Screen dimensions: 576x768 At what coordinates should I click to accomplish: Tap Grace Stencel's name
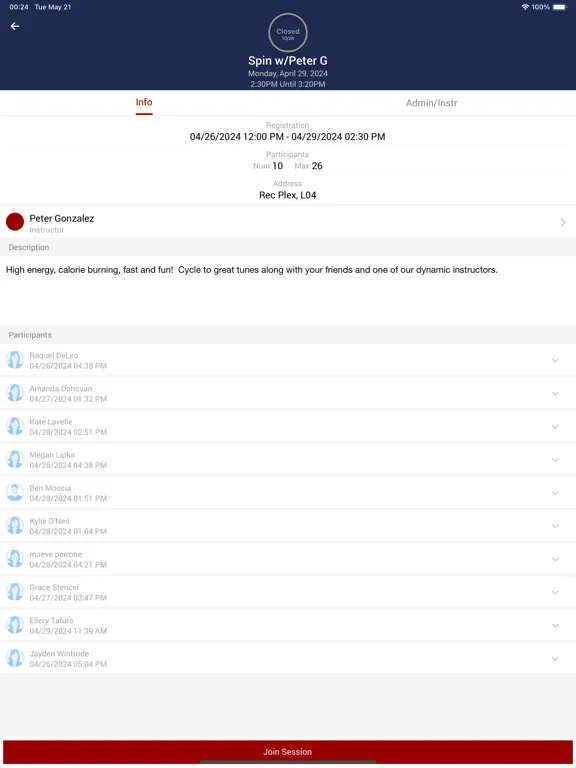tap(54, 587)
